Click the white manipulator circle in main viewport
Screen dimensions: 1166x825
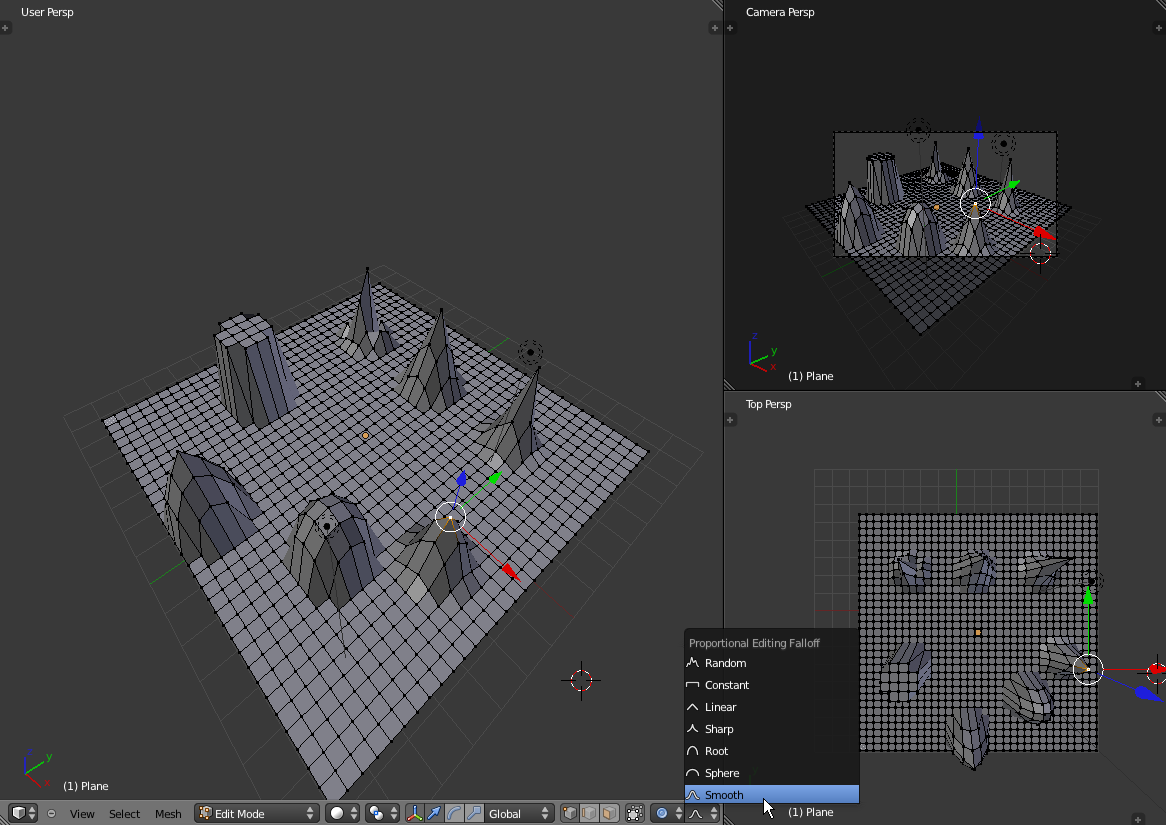tap(450, 517)
